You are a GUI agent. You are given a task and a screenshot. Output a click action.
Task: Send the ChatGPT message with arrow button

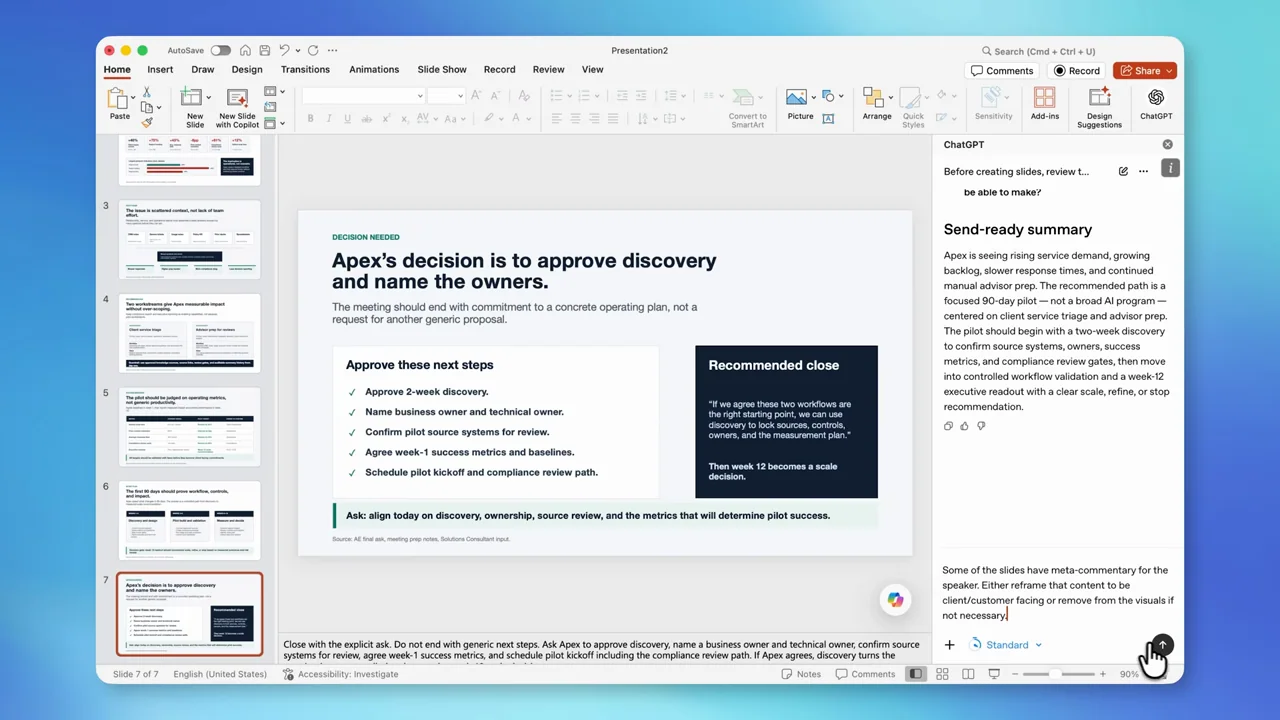[1161, 645]
